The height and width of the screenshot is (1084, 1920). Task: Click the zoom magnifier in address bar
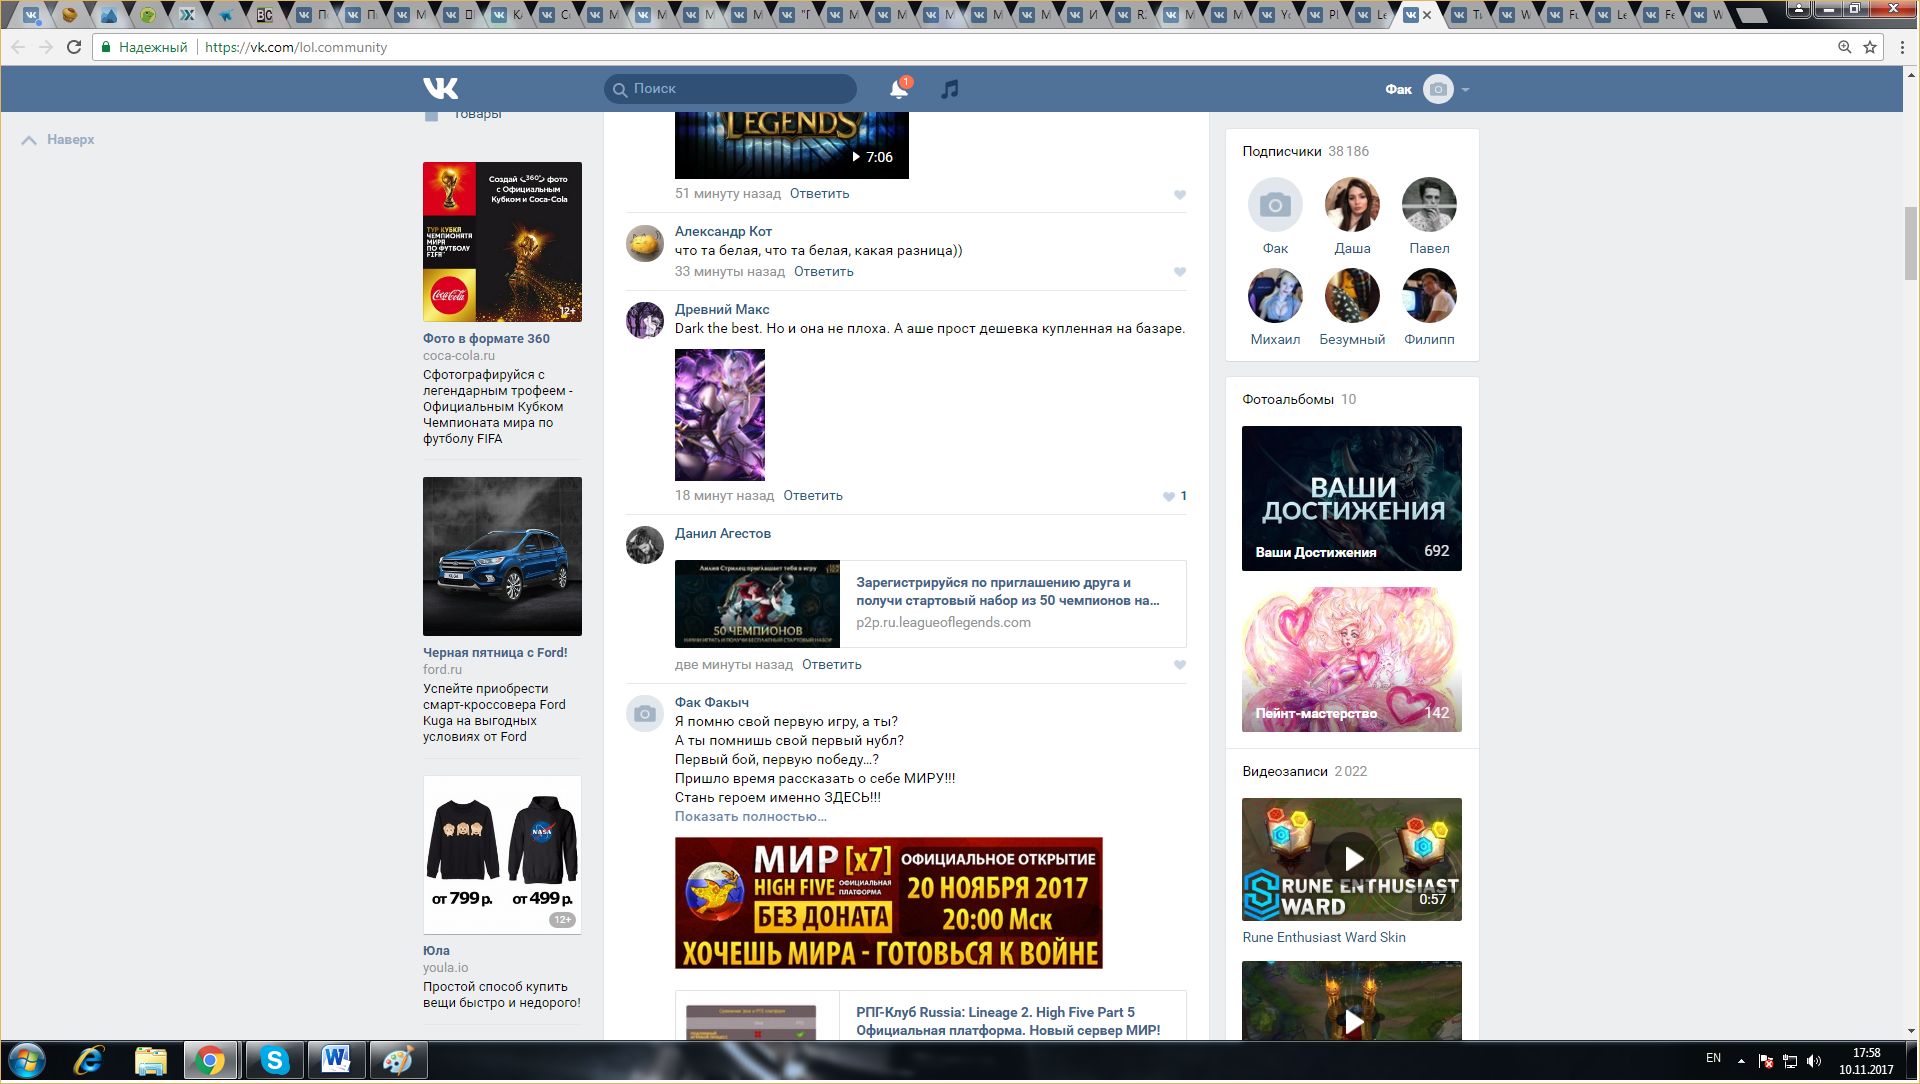point(1844,47)
